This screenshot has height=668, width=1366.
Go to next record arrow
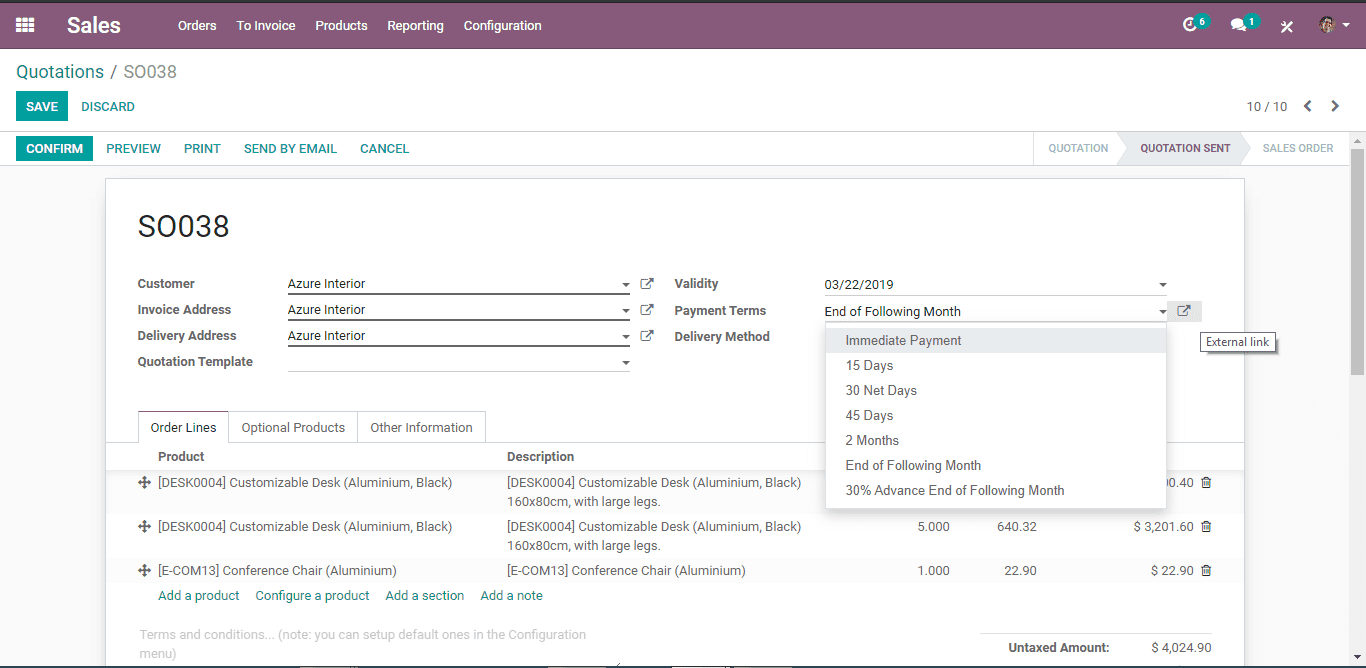pyautogui.click(x=1335, y=106)
